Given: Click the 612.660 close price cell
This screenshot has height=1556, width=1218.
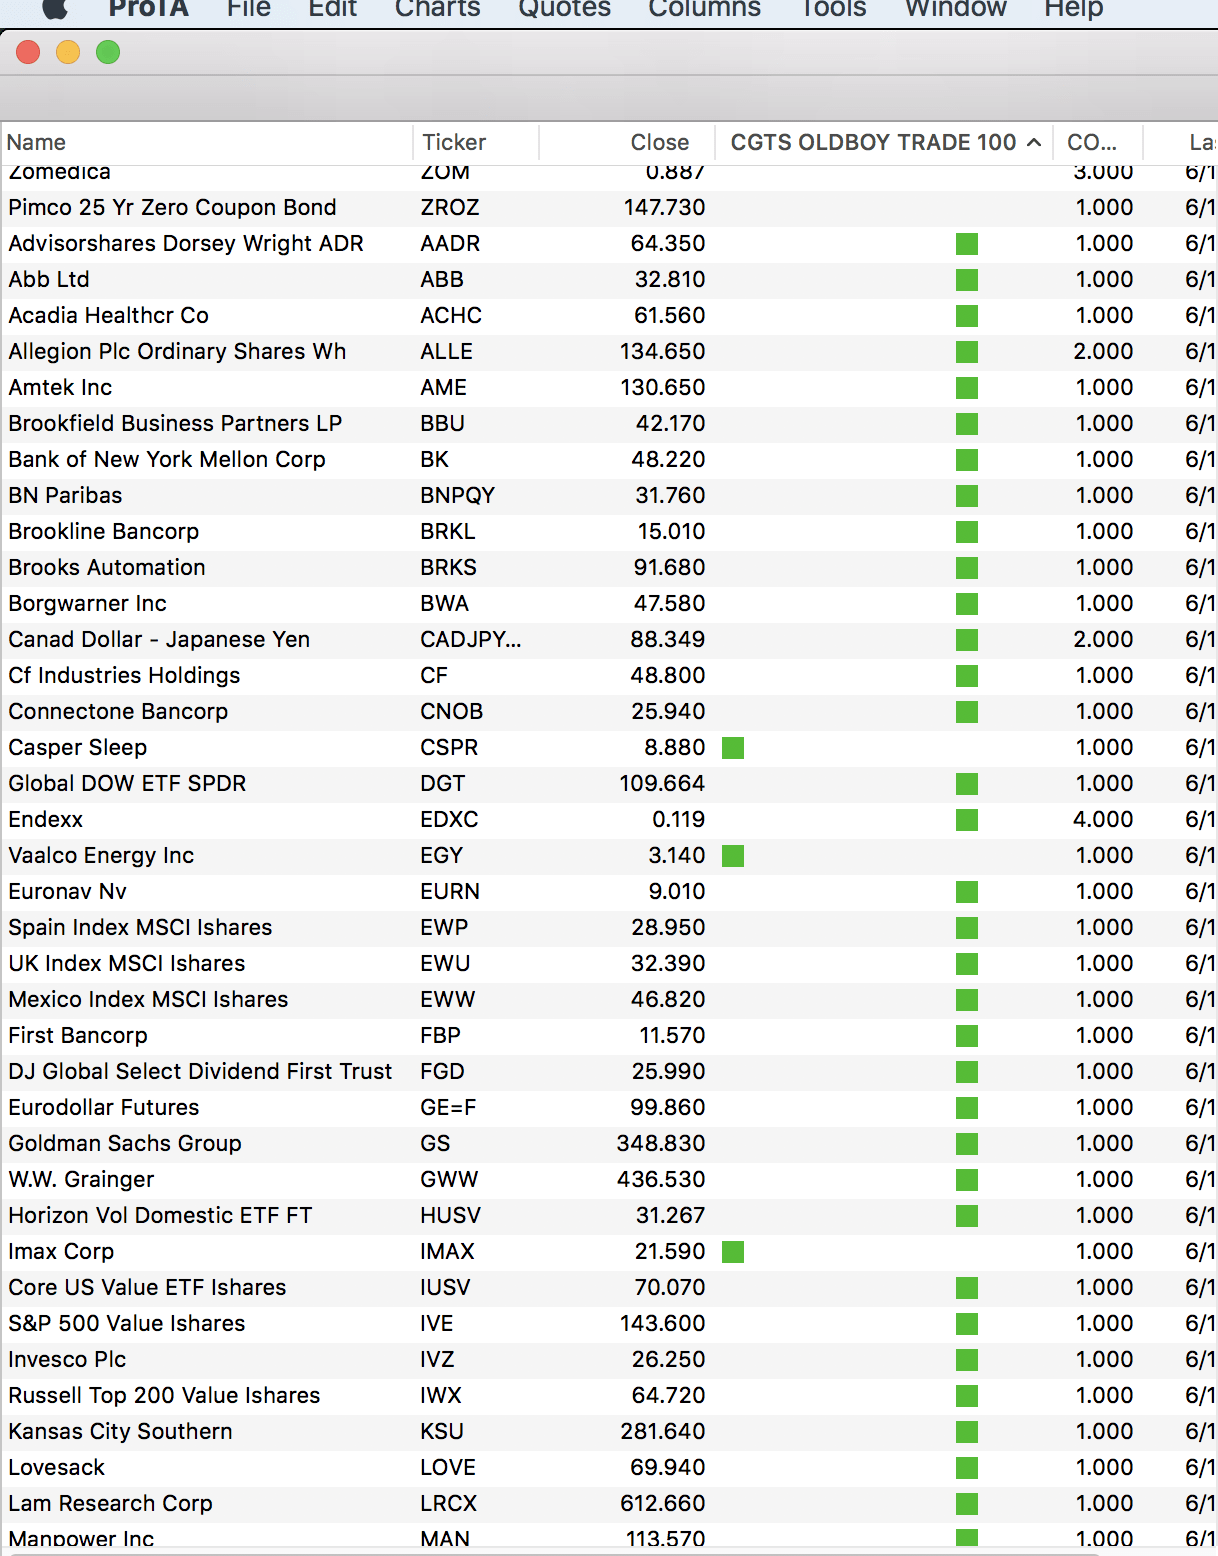Looking at the screenshot, I should (662, 1504).
